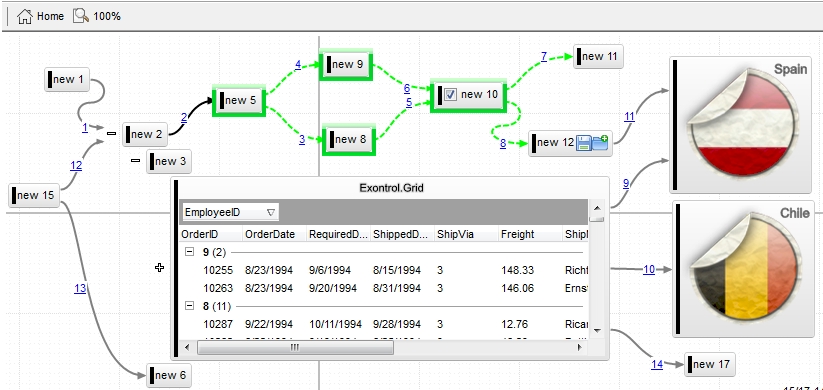Image resolution: width=823 pixels, height=390 pixels.
Task: Select the Chile flag sticker image
Action: (x=745, y=268)
